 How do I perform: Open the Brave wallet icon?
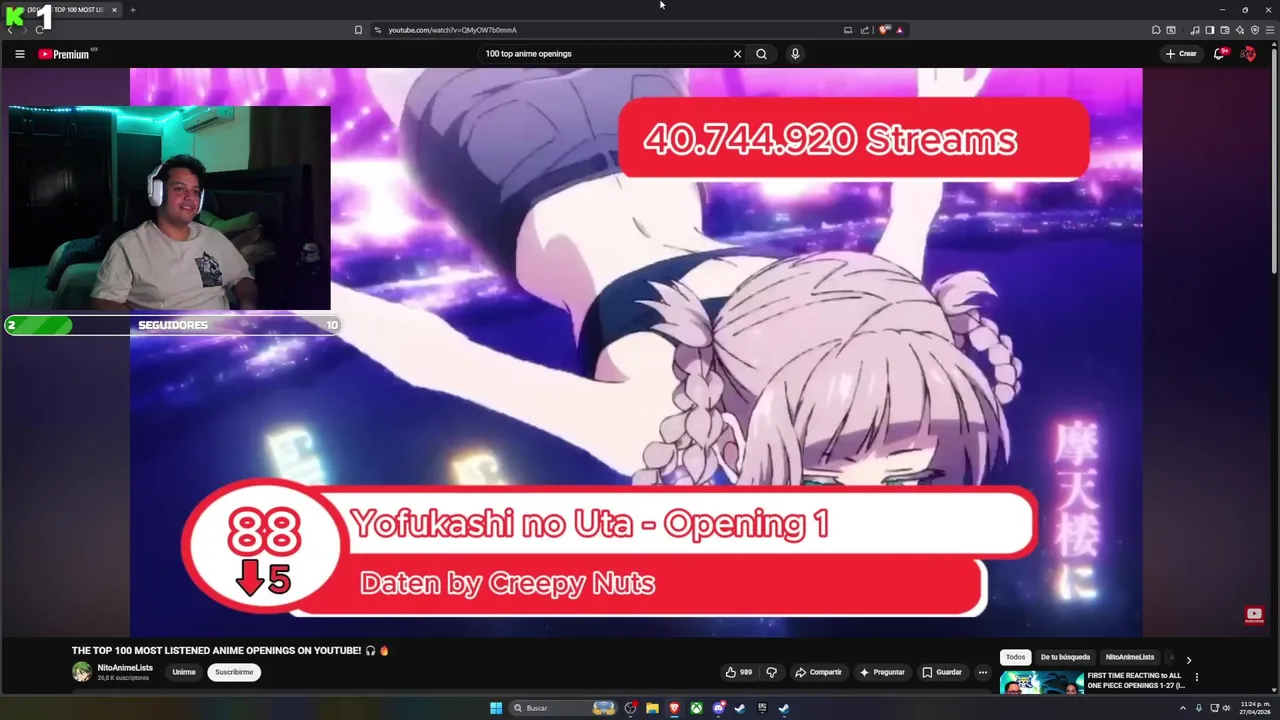click(x=1225, y=30)
